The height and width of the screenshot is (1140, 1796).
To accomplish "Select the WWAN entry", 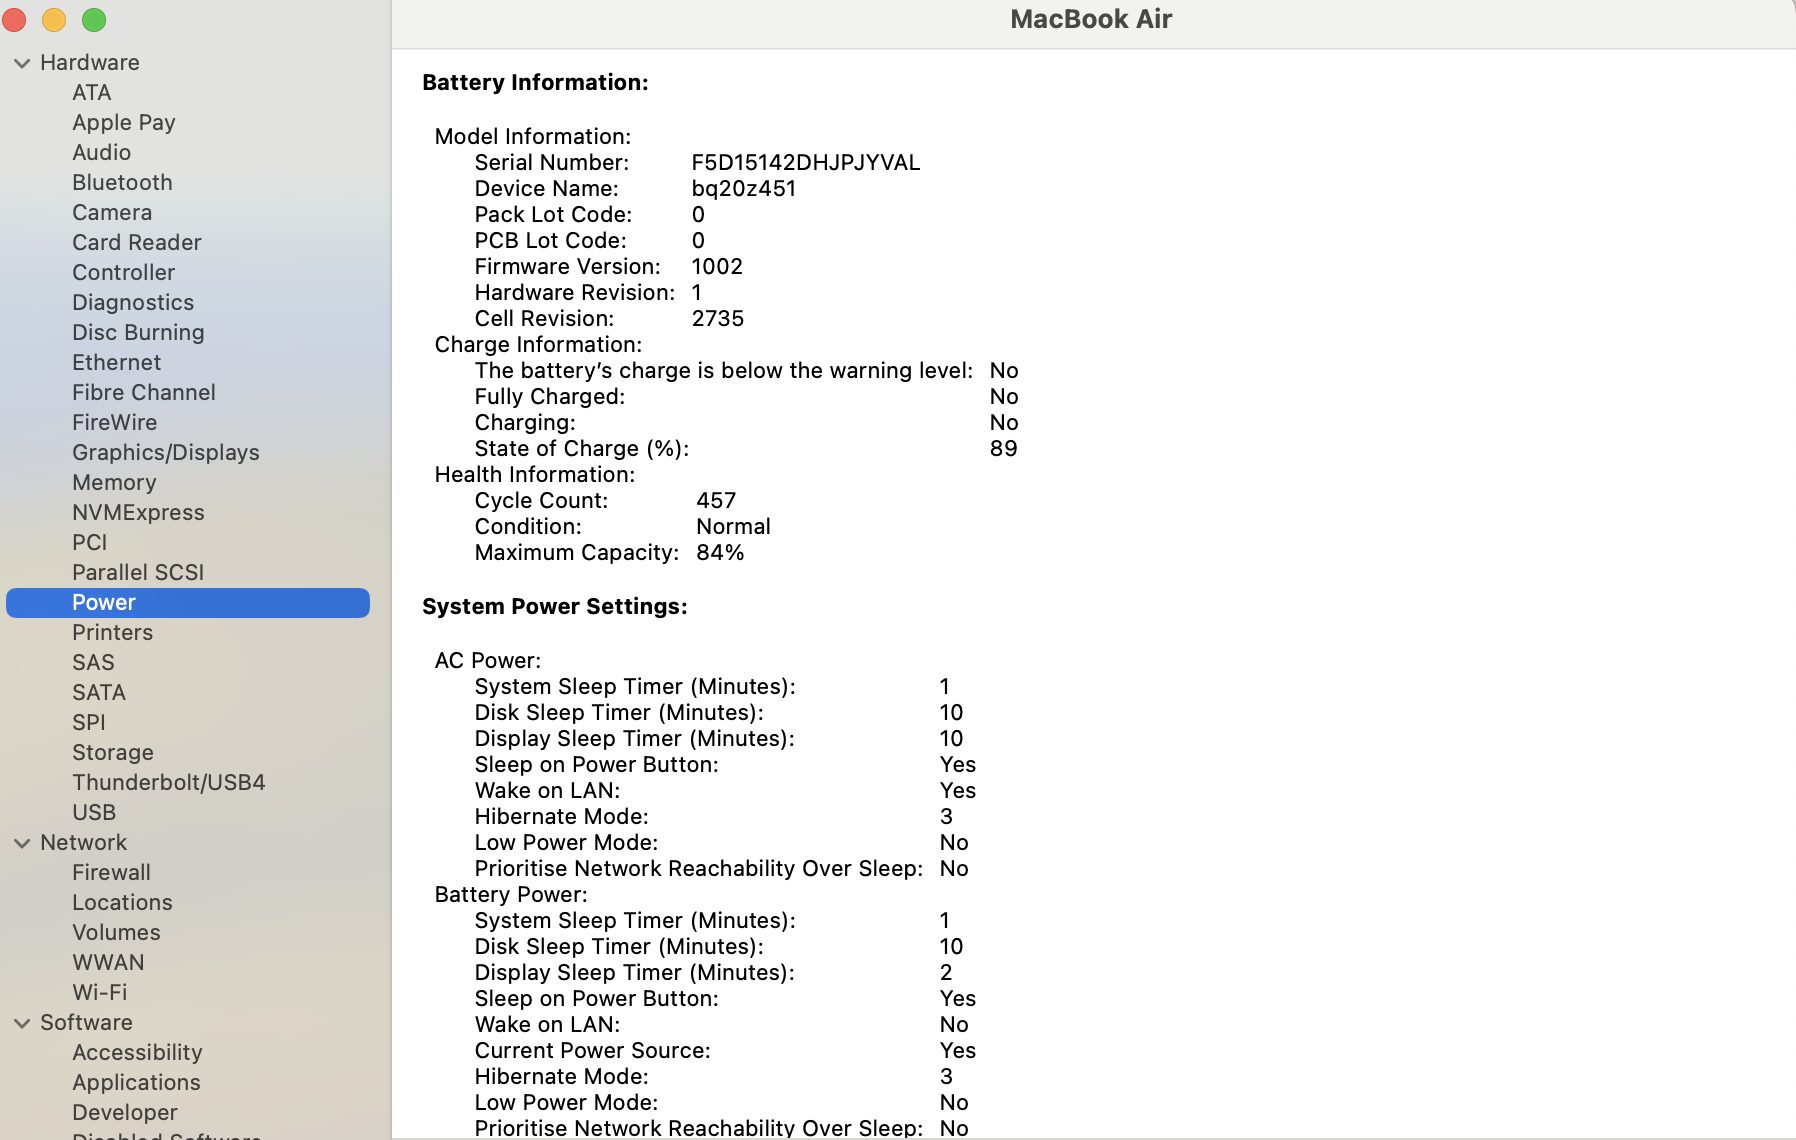I will 108,962.
